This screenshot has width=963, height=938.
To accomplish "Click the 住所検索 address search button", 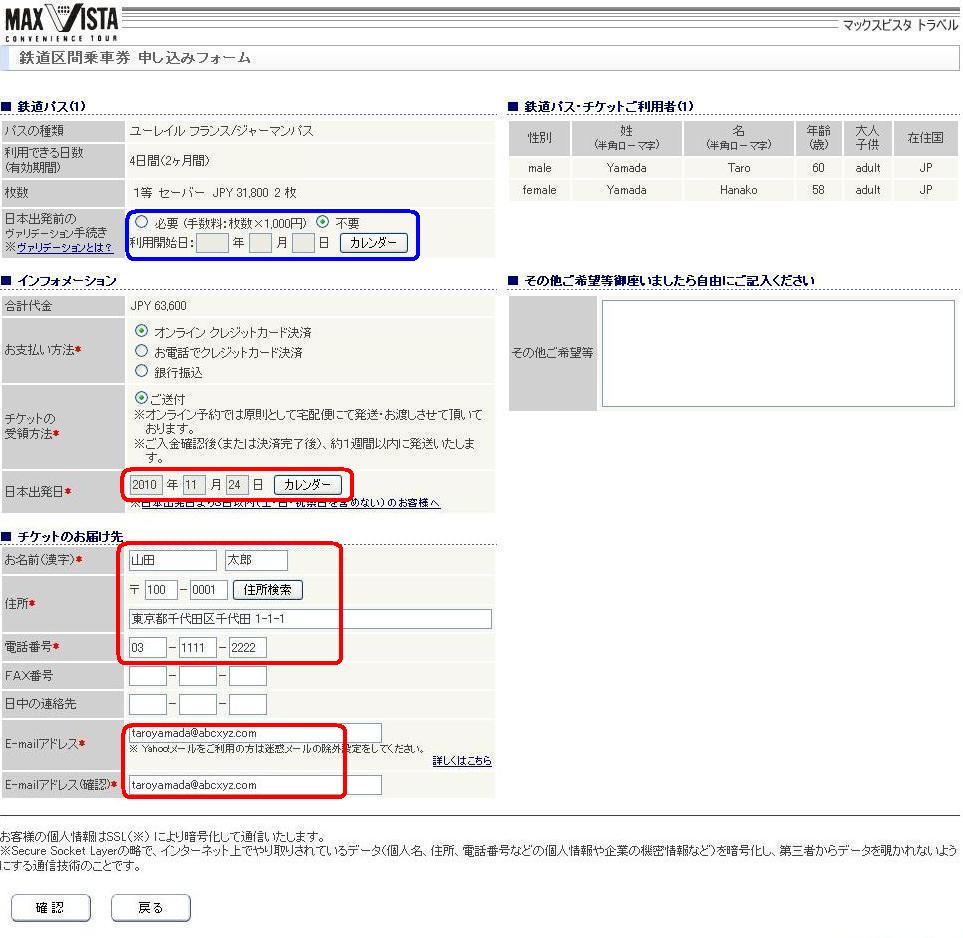I will coord(267,590).
